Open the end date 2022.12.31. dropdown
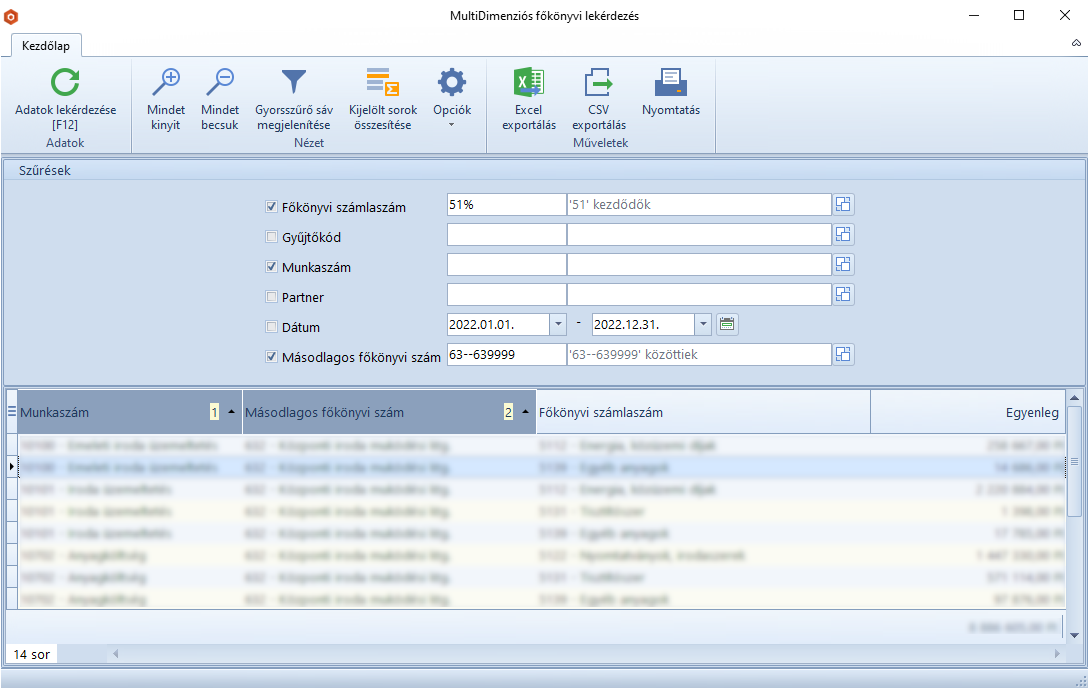Viewport: 1089px width, 689px height. [x=703, y=324]
